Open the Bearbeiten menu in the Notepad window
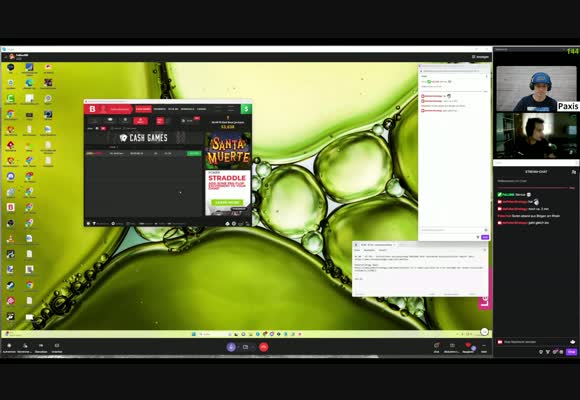This screenshot has height=400, width=580. coord(369,251)
